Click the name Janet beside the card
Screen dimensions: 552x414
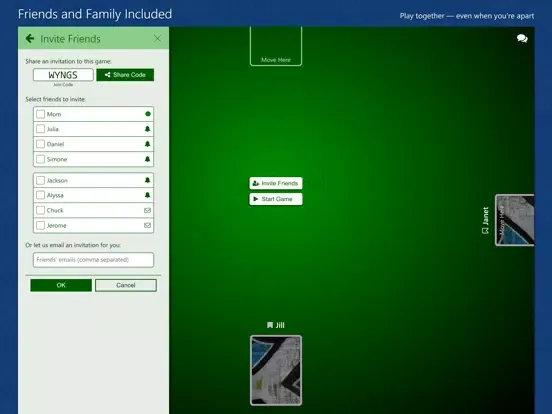pyautogui.click(x=485, y=216)
